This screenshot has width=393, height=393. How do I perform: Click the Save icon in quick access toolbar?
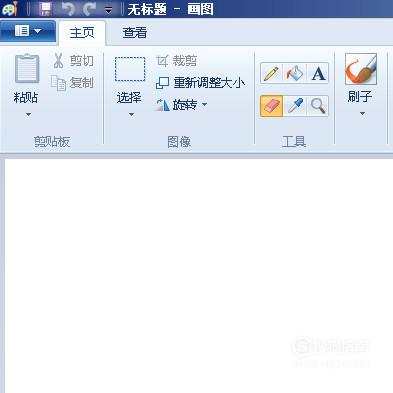45,9
